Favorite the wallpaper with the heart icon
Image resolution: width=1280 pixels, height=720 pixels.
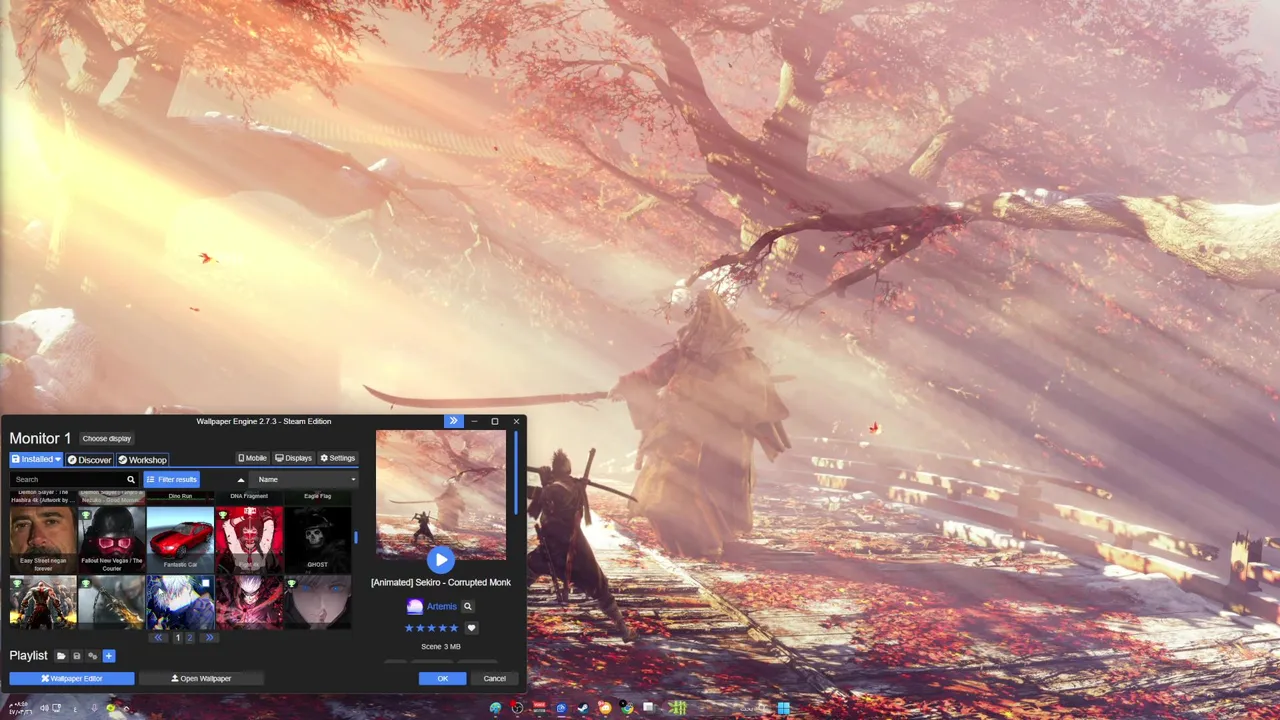pyautogui.click(x=471, y=628)
